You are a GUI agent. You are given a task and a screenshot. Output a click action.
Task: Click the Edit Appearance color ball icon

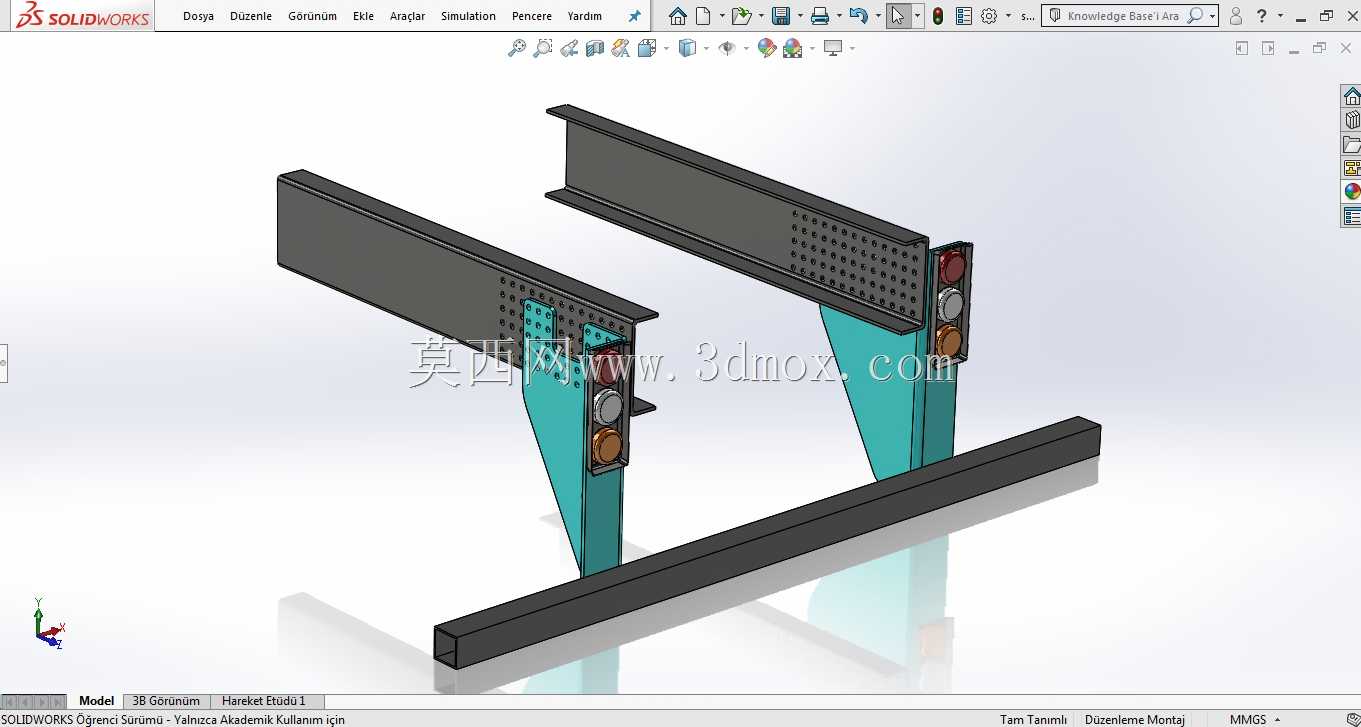coord(767,48)
